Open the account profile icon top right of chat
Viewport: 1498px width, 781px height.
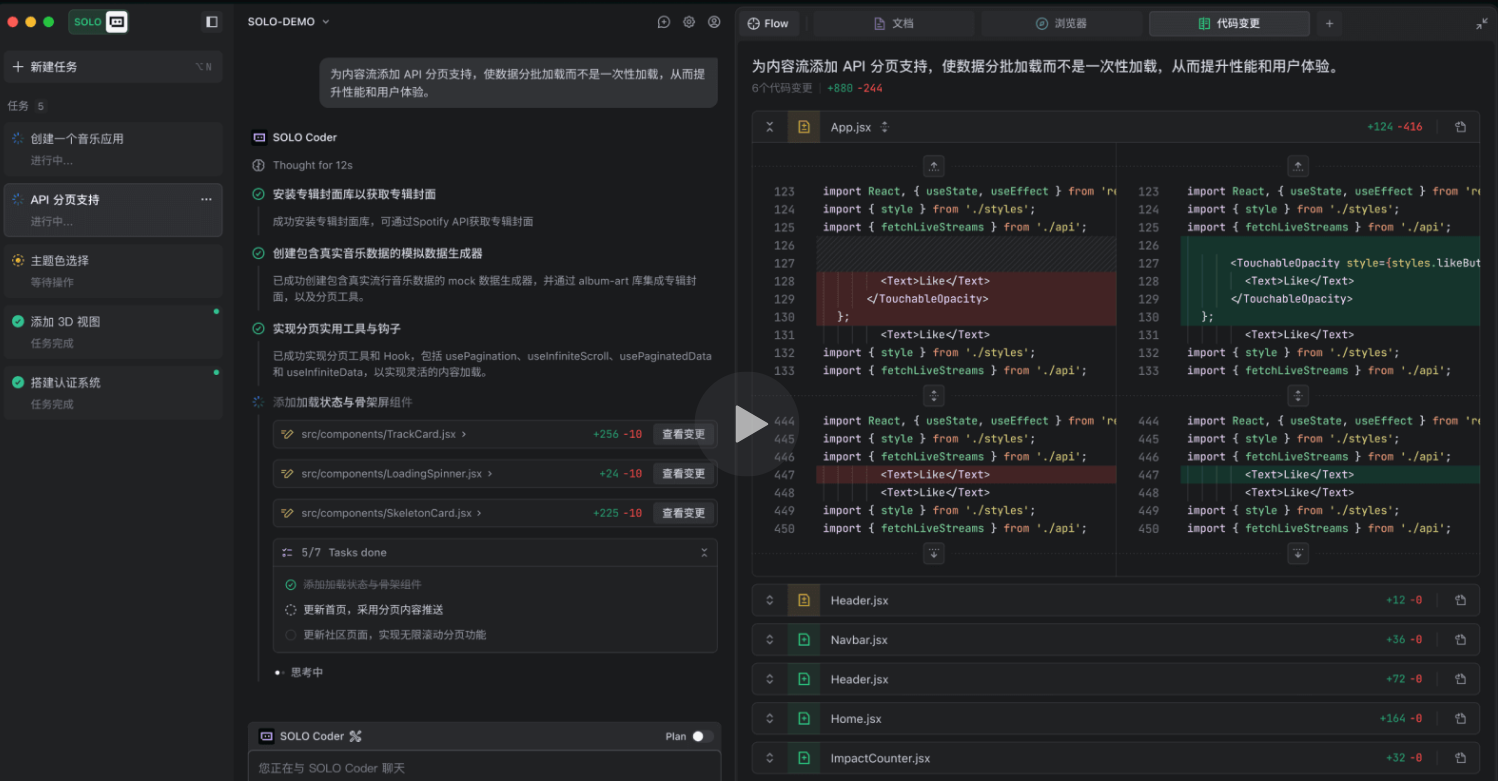(x=713, y=21)
